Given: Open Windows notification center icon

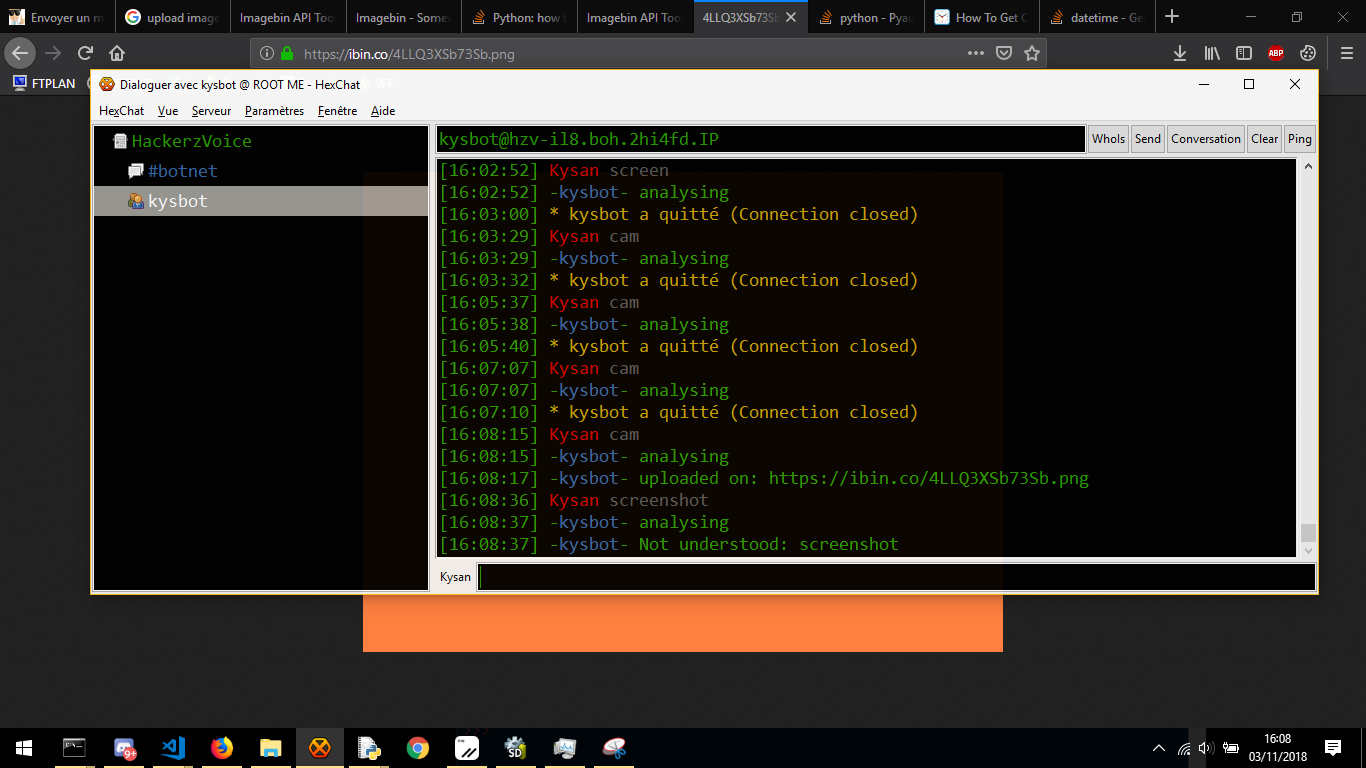Looking at the screenshot, I should coord(1332,747).
